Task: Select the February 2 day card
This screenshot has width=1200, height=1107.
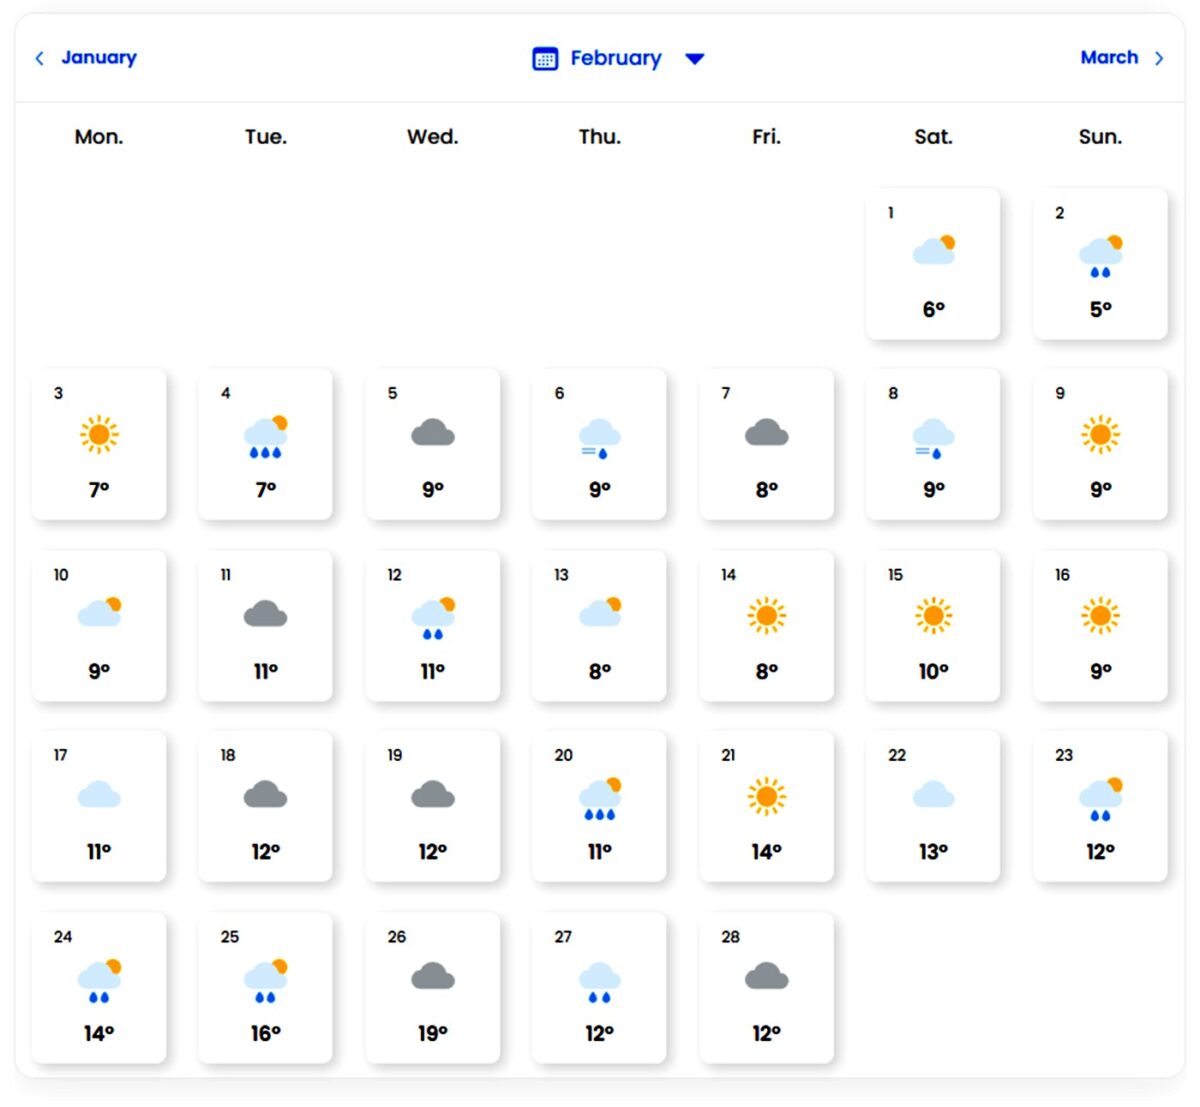Action: click(x=1100, y=263)
